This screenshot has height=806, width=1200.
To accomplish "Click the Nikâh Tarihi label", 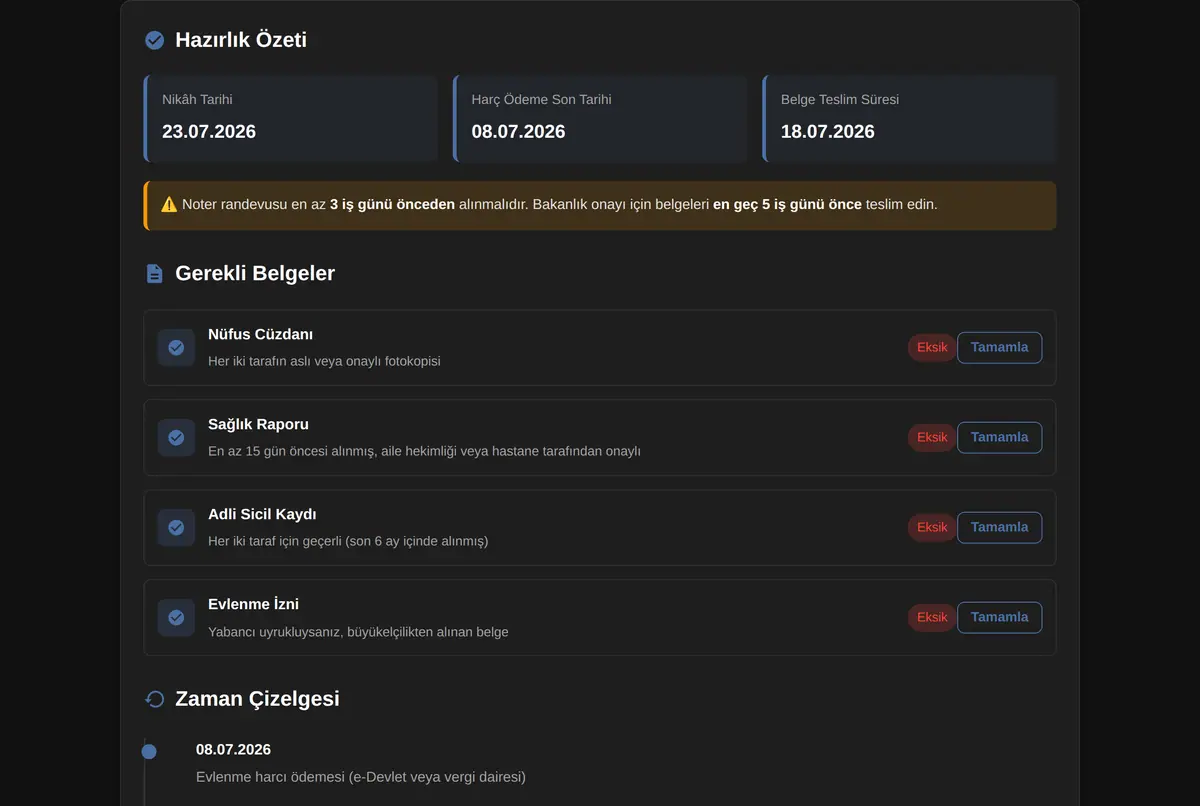I will tap(197, 100).
